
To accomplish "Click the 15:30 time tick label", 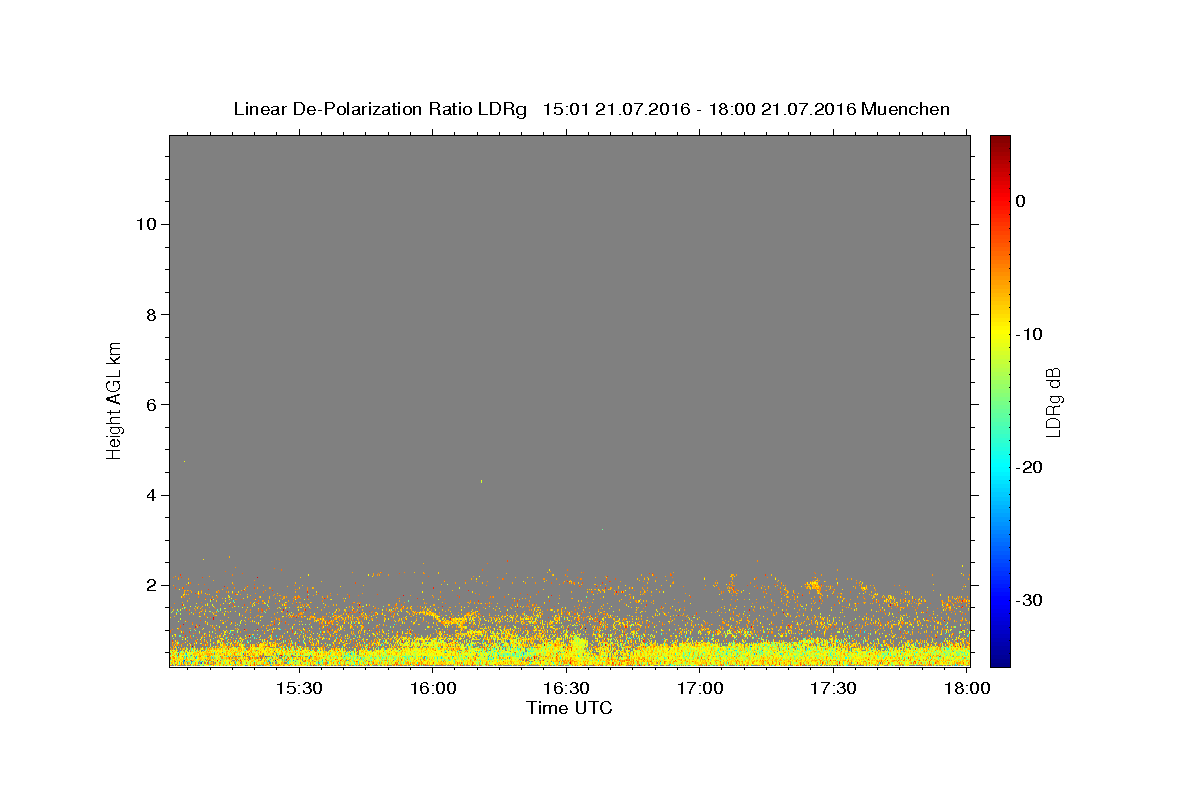I will 298,688.
